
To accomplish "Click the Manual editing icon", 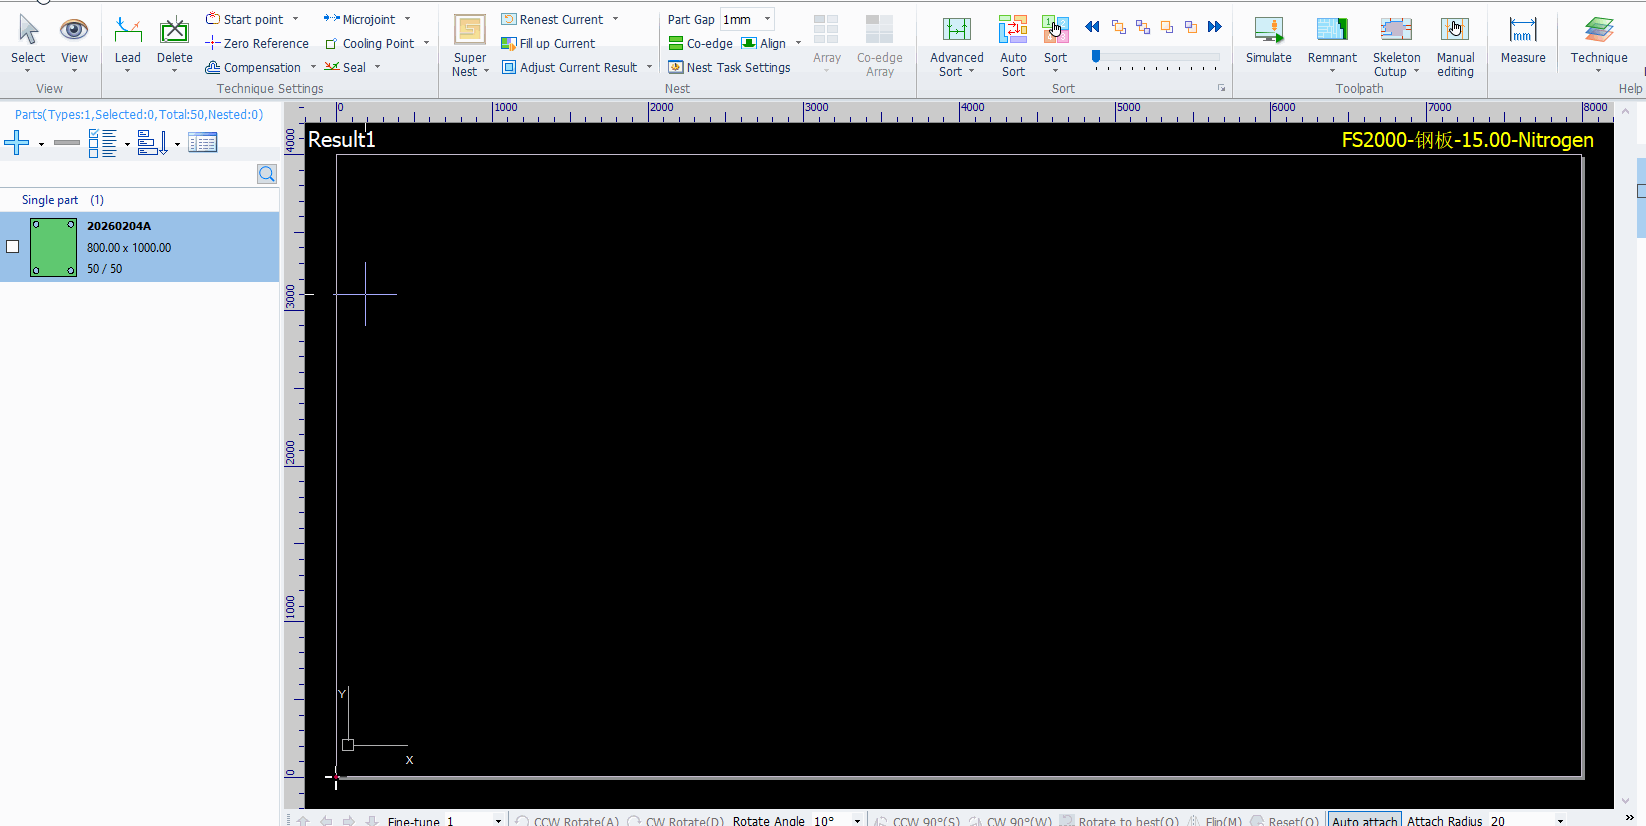I will pos(1454,31).
